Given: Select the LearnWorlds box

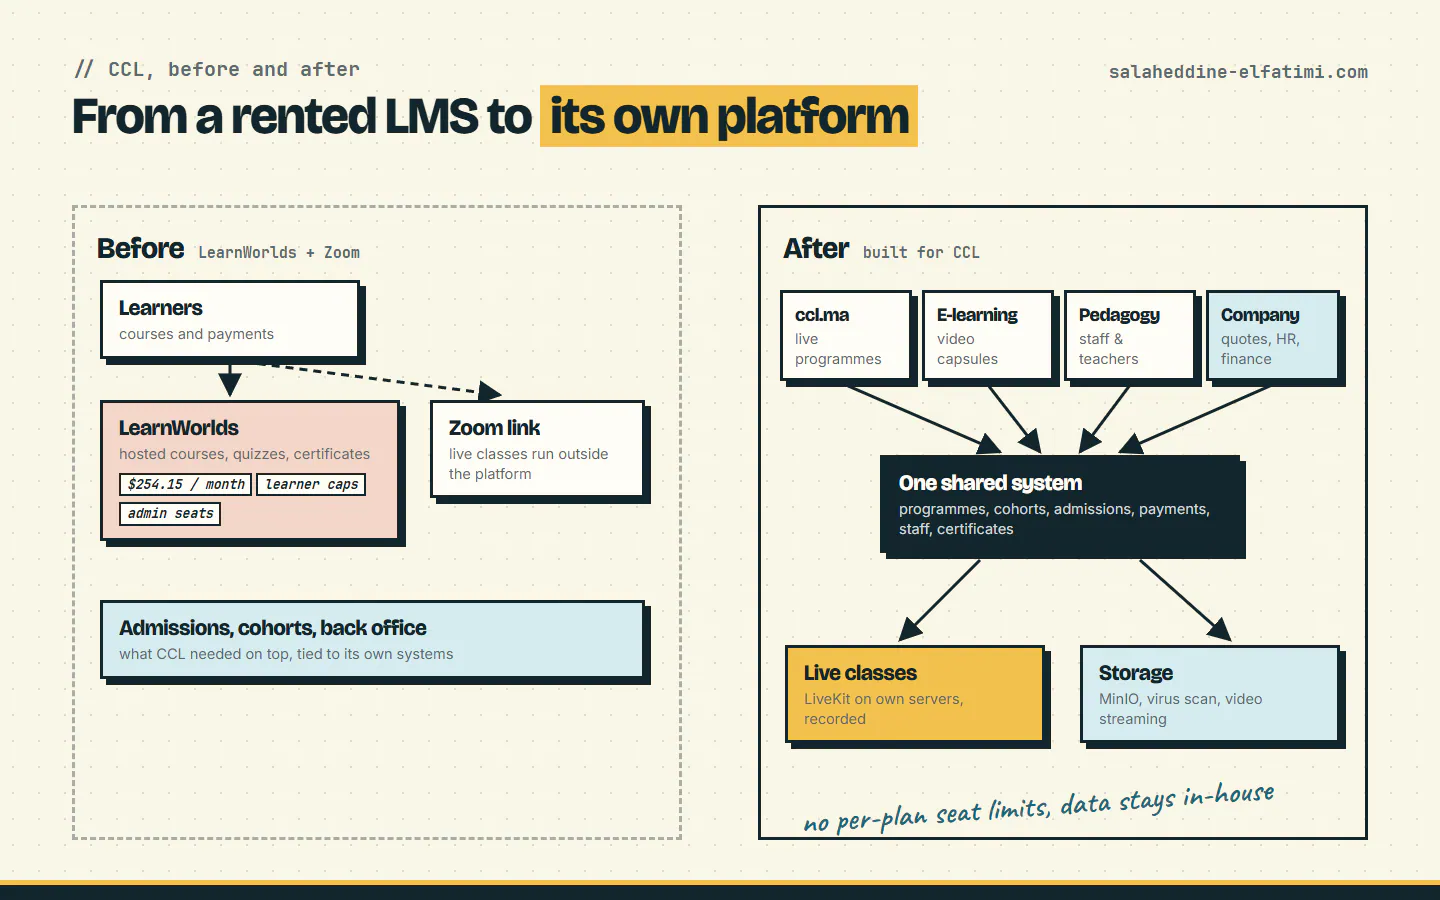Looking at the screenshot, I should pos(250,470).
